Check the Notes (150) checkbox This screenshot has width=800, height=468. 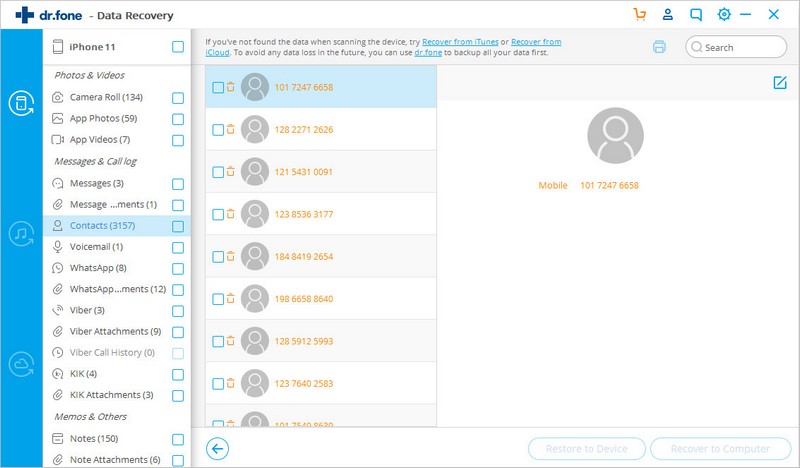(178, 439)
